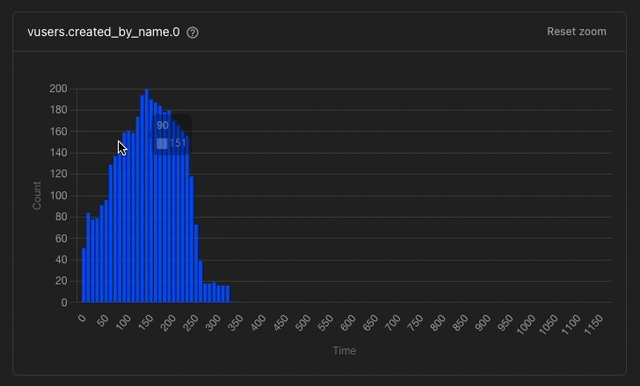Click the x-axis tick label 750
The image size is (640, 386).
pos(416,323)
